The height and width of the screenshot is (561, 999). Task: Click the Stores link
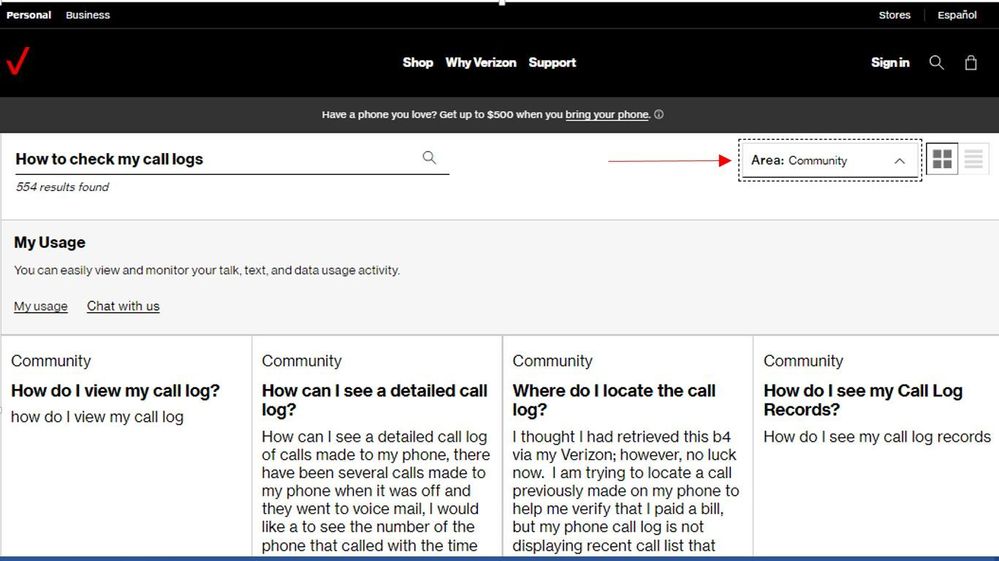(895, 15)
